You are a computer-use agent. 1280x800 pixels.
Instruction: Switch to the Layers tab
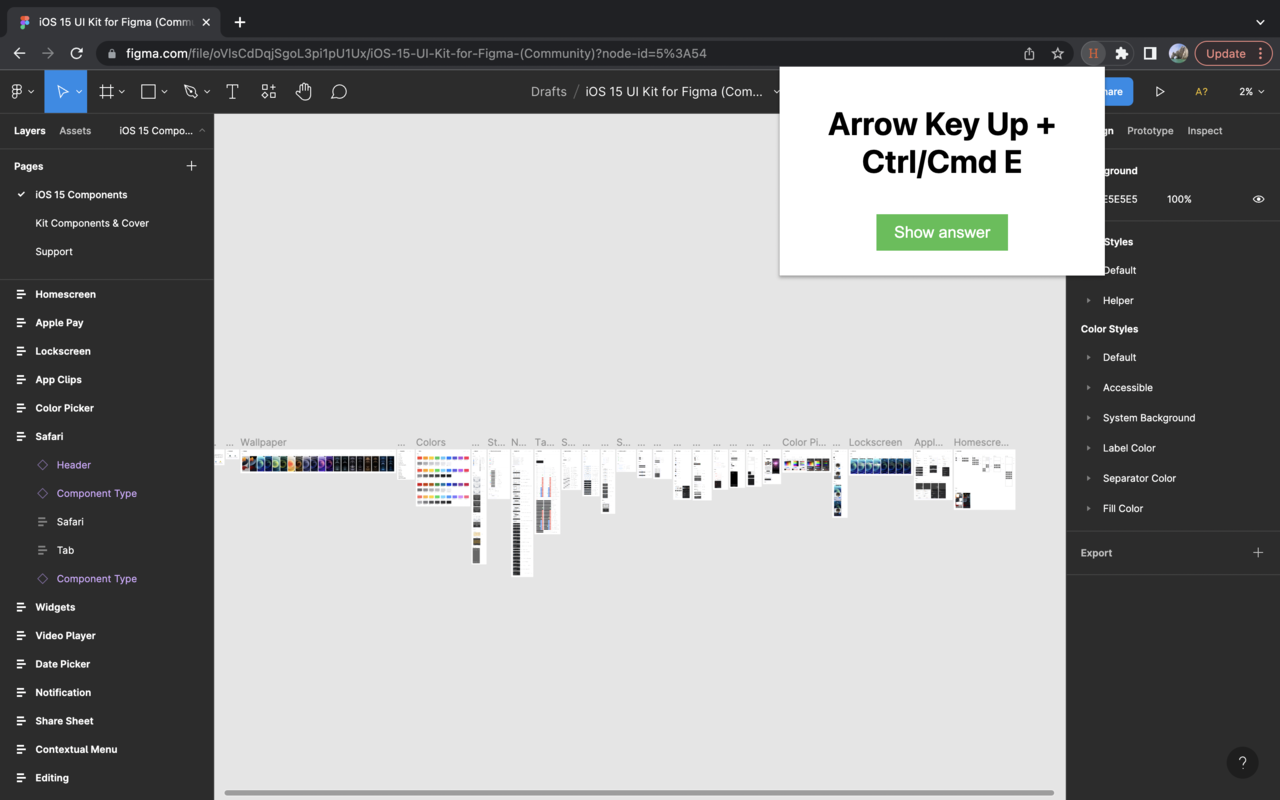pos(30,130)
